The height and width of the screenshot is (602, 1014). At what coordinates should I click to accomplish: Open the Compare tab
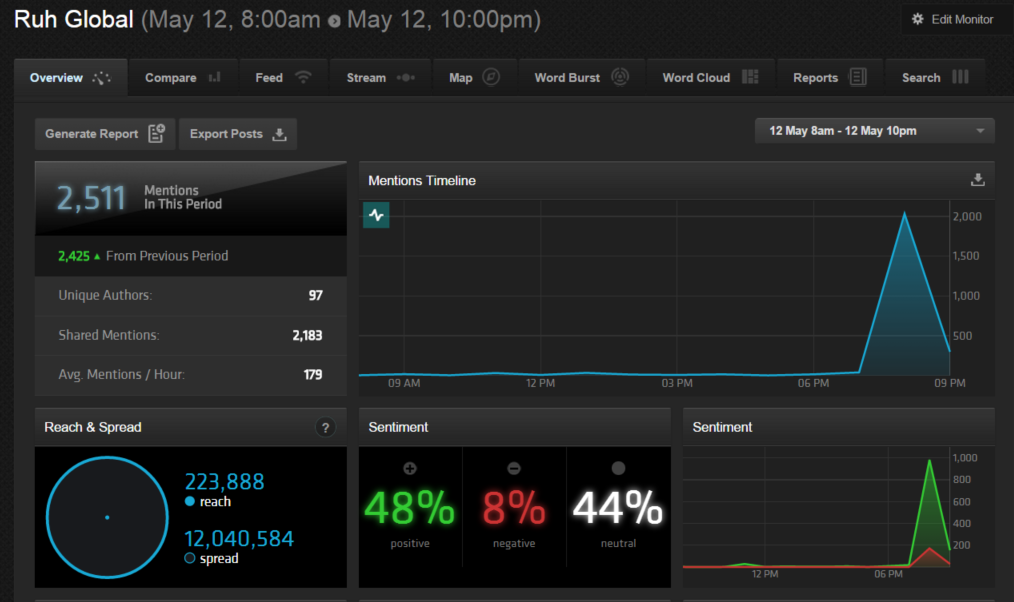pos(183,78)
